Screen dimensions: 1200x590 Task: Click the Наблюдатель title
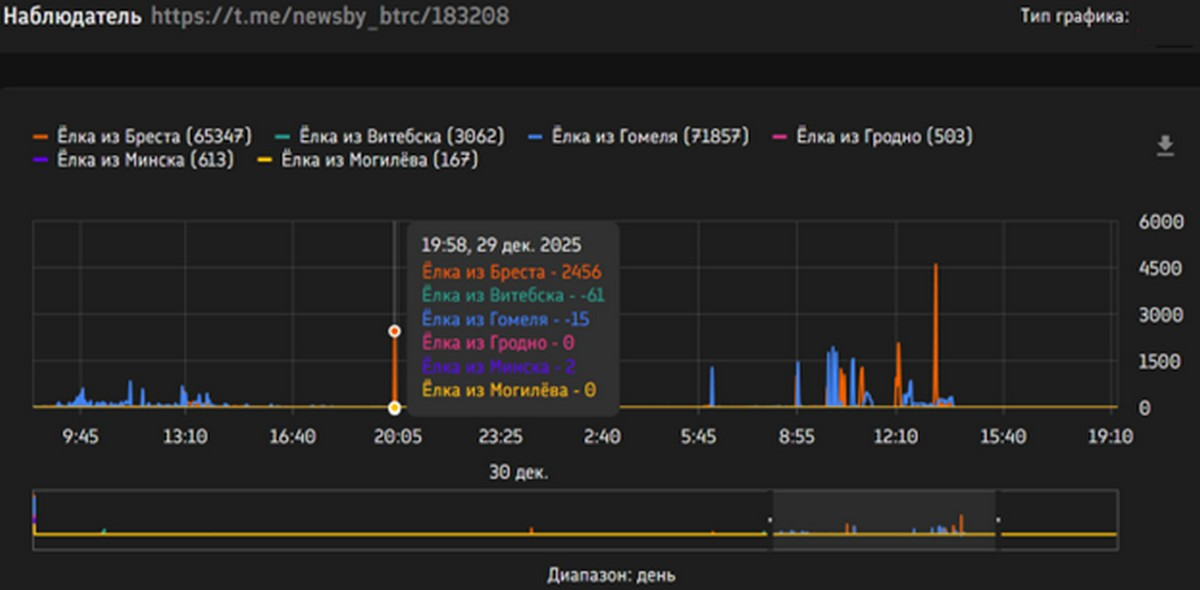[72, 16]
